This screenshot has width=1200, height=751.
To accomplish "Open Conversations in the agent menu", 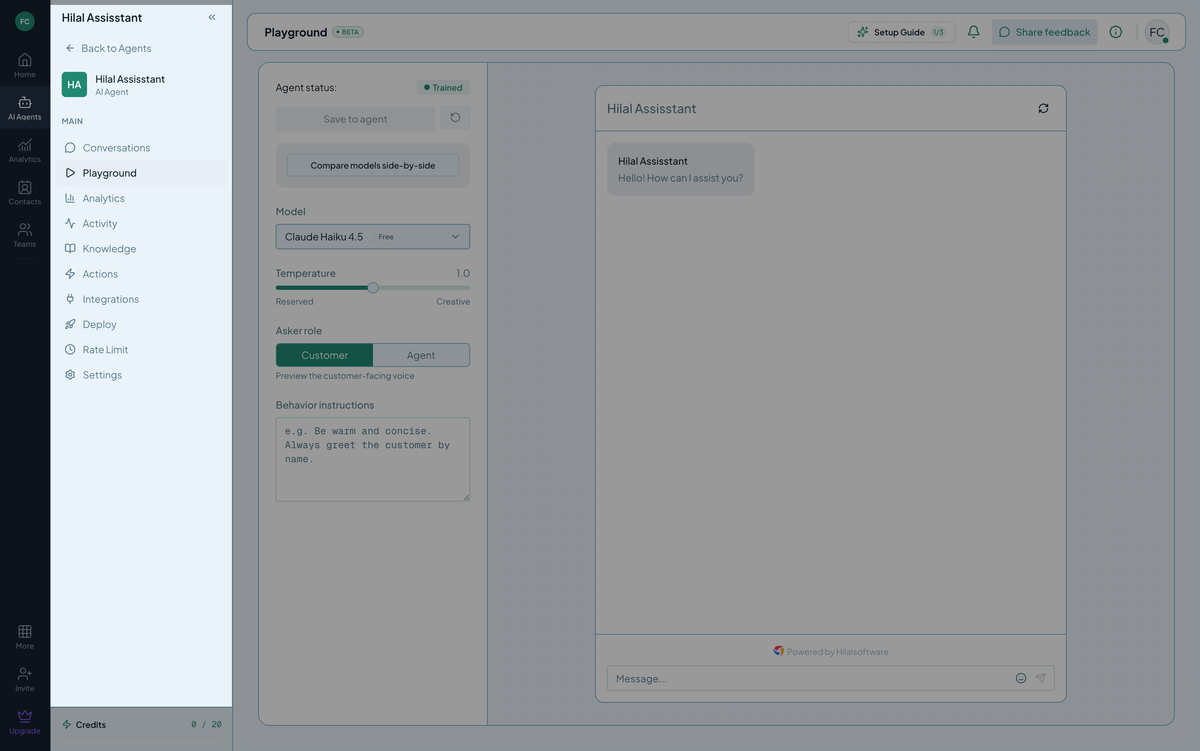I will (x=141, y=148).
